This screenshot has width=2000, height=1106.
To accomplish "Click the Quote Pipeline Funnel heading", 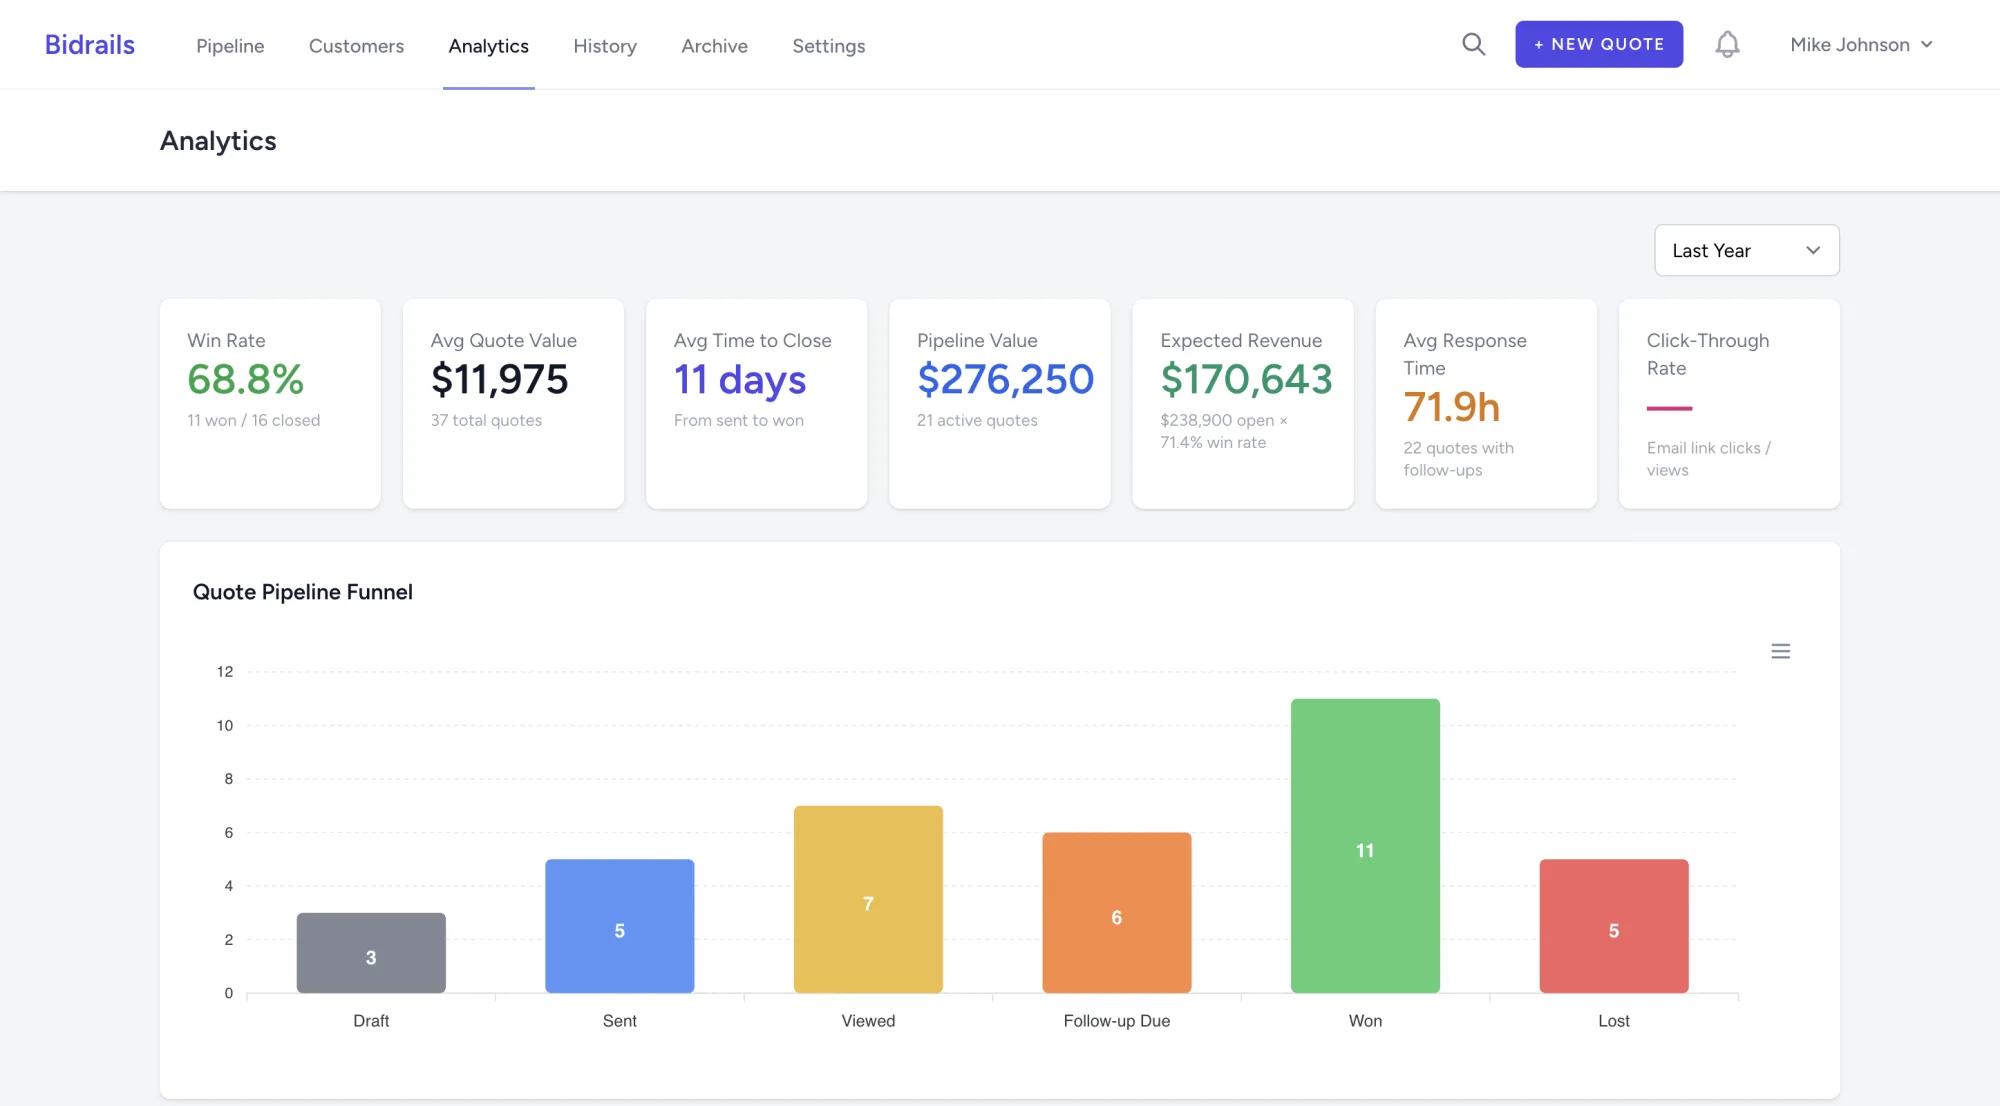I will click(302, 592).
